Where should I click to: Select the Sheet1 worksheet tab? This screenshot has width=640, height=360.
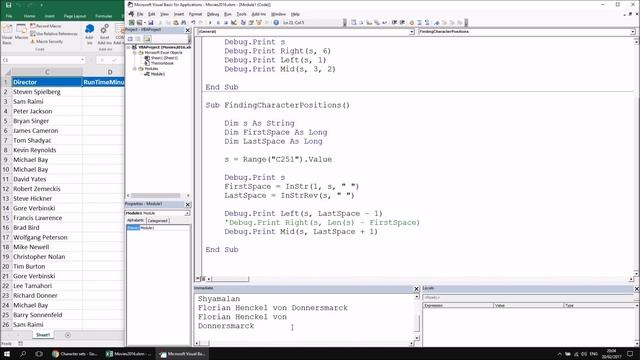pos(43,335)
